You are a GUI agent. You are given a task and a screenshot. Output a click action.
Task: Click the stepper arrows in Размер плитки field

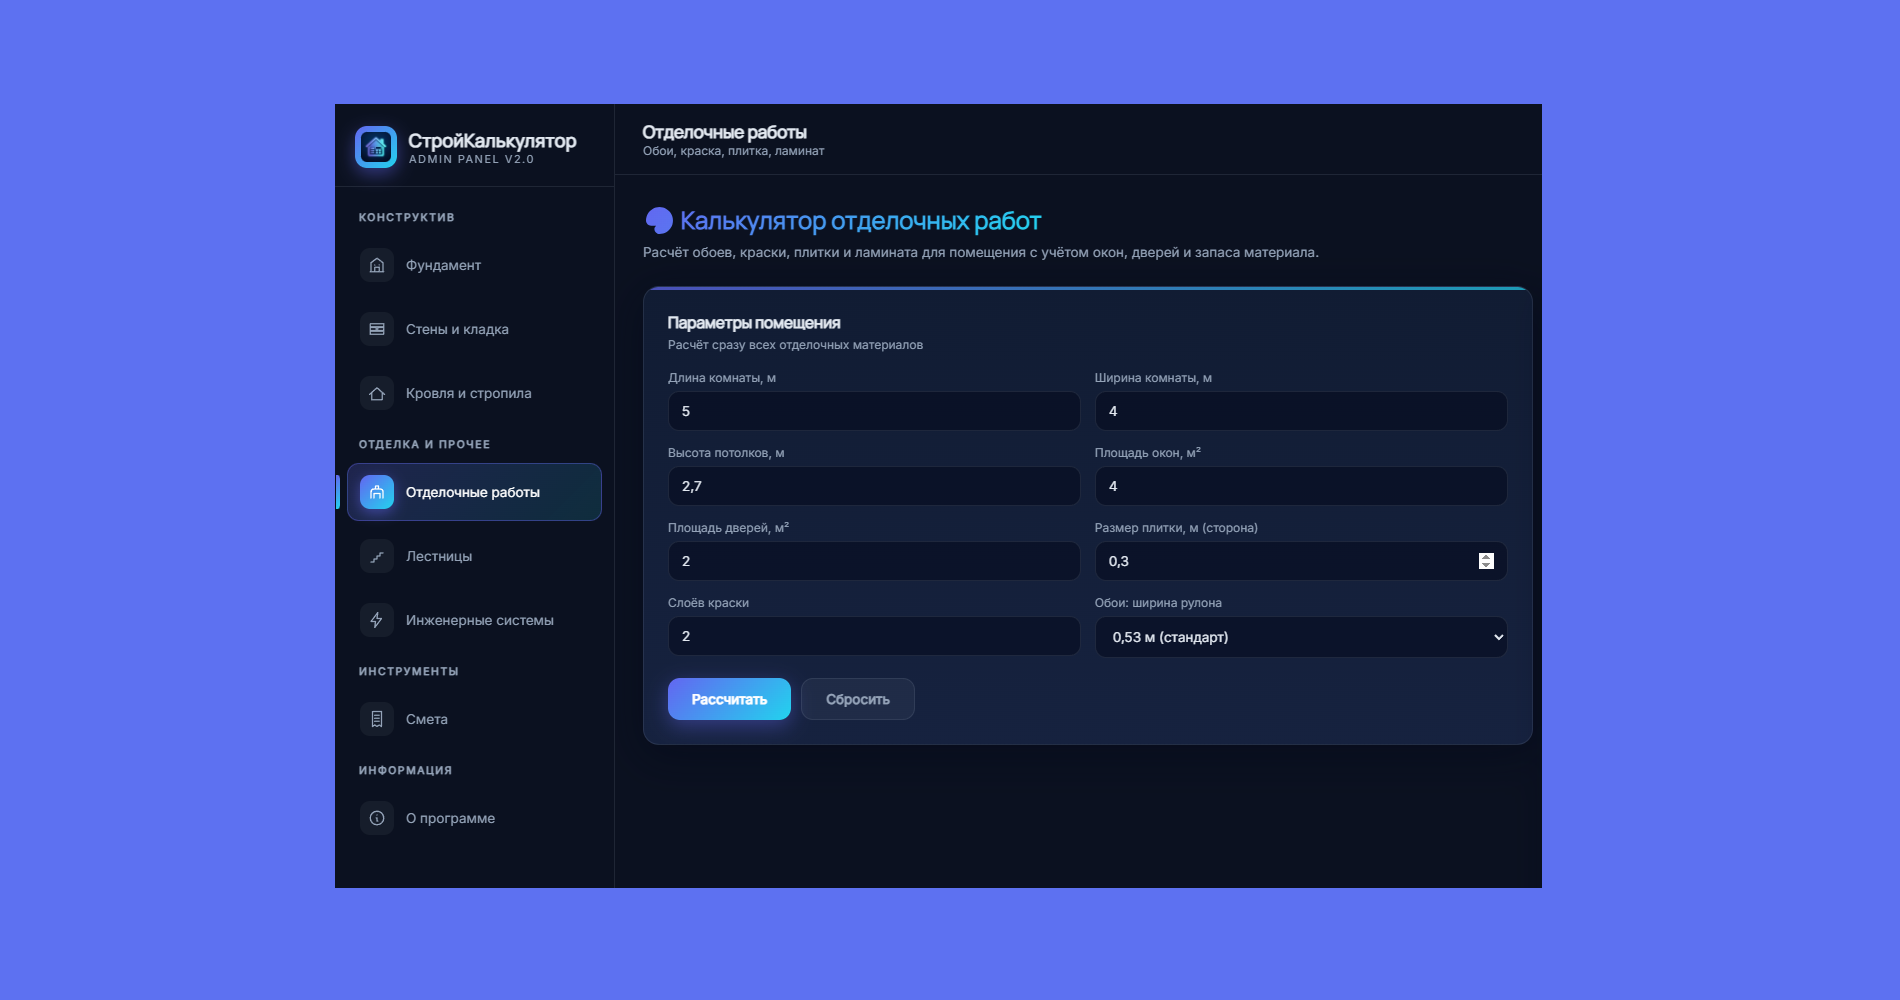(1486, 561)
